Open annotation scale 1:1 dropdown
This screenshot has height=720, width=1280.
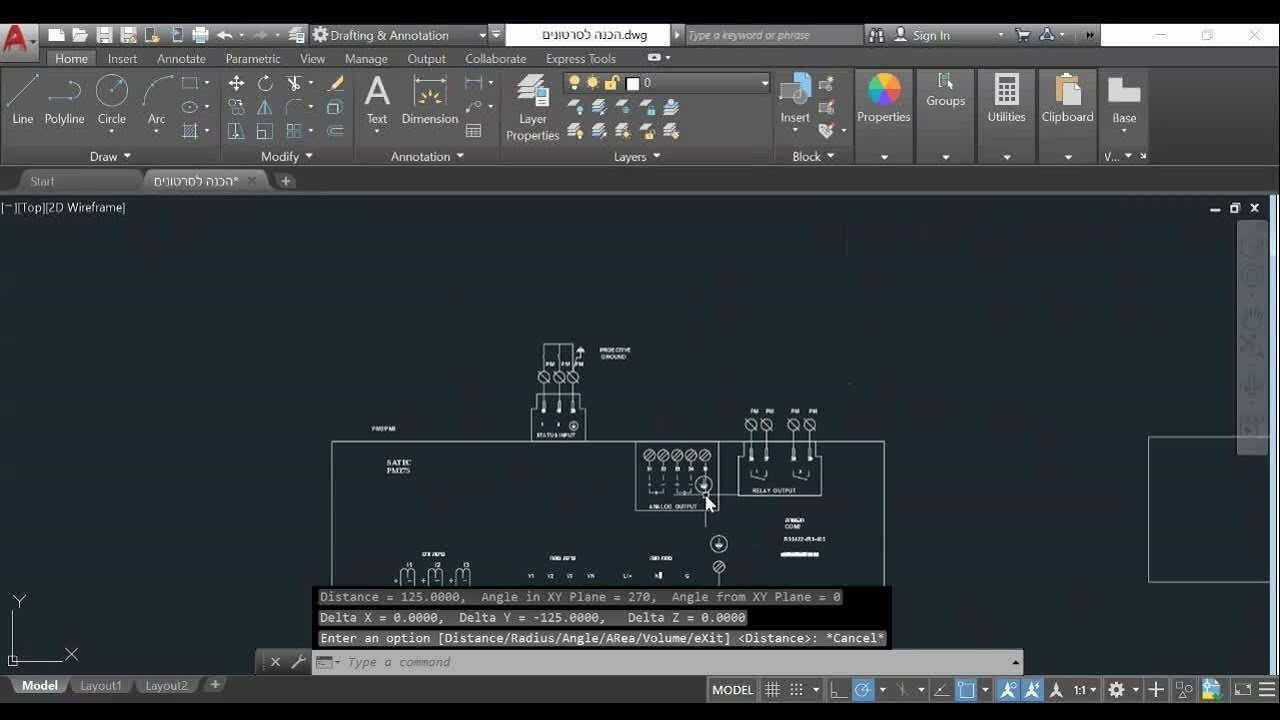(1085, 690)
